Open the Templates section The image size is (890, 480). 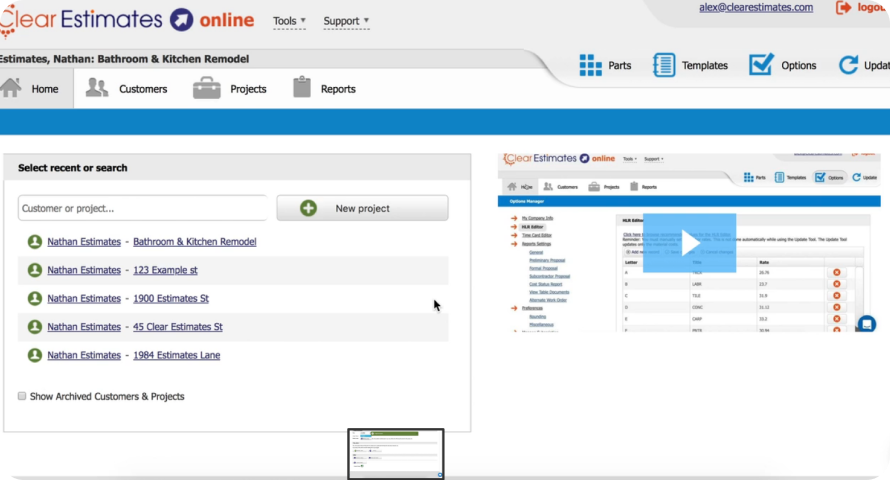click(690, 65)
